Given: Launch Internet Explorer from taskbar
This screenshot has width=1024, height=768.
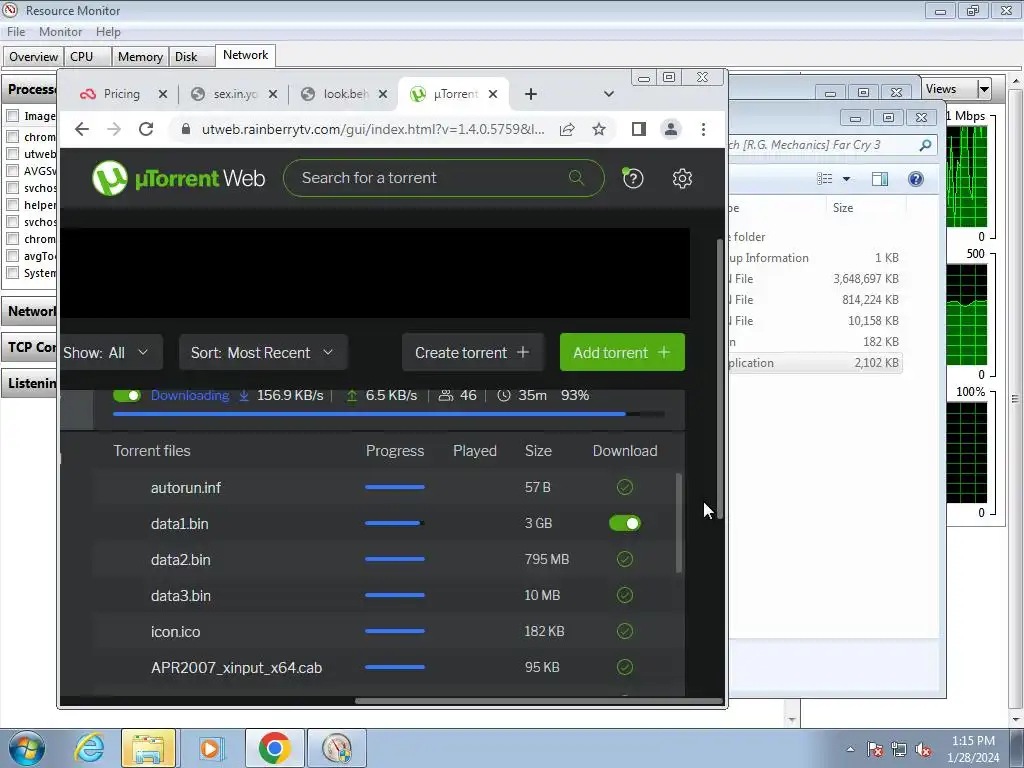Looking at the screenshot, I should [89, 748].
